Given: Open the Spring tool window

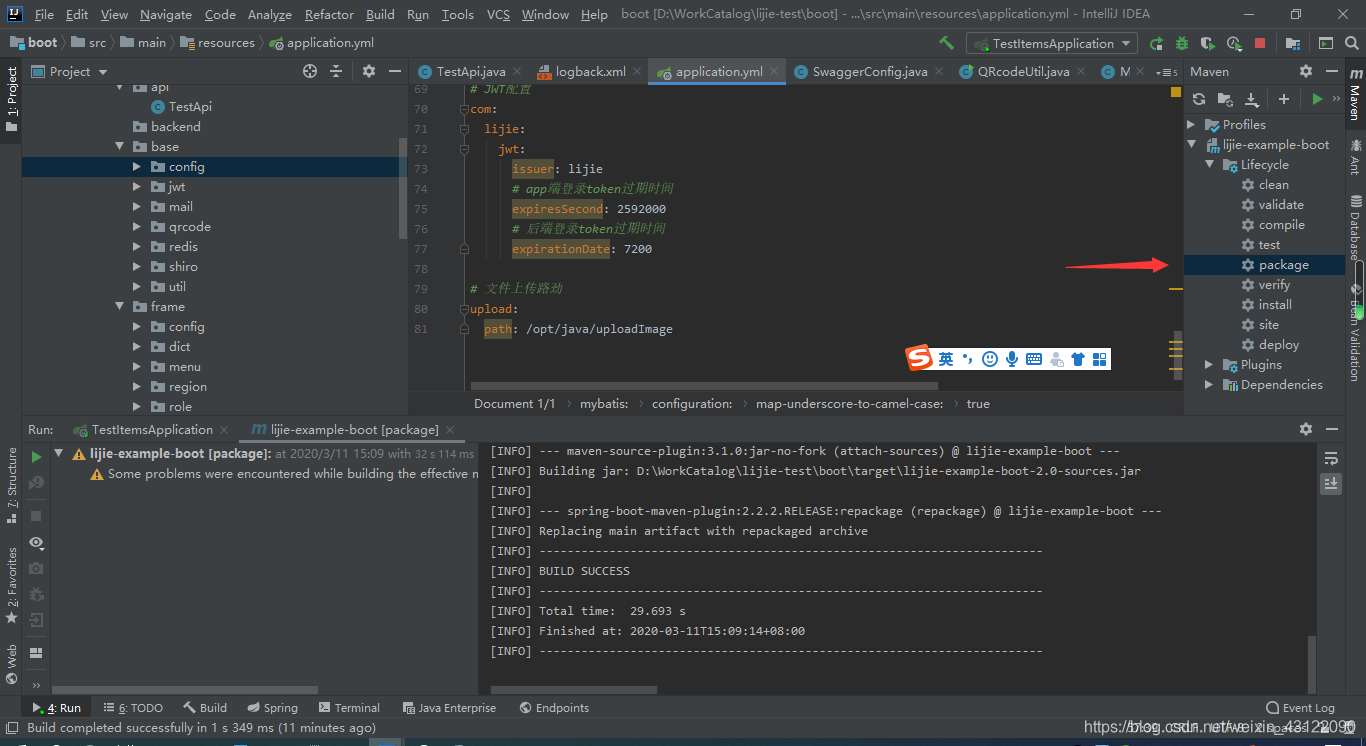Looking at the screenshot, I should point(272,708).
